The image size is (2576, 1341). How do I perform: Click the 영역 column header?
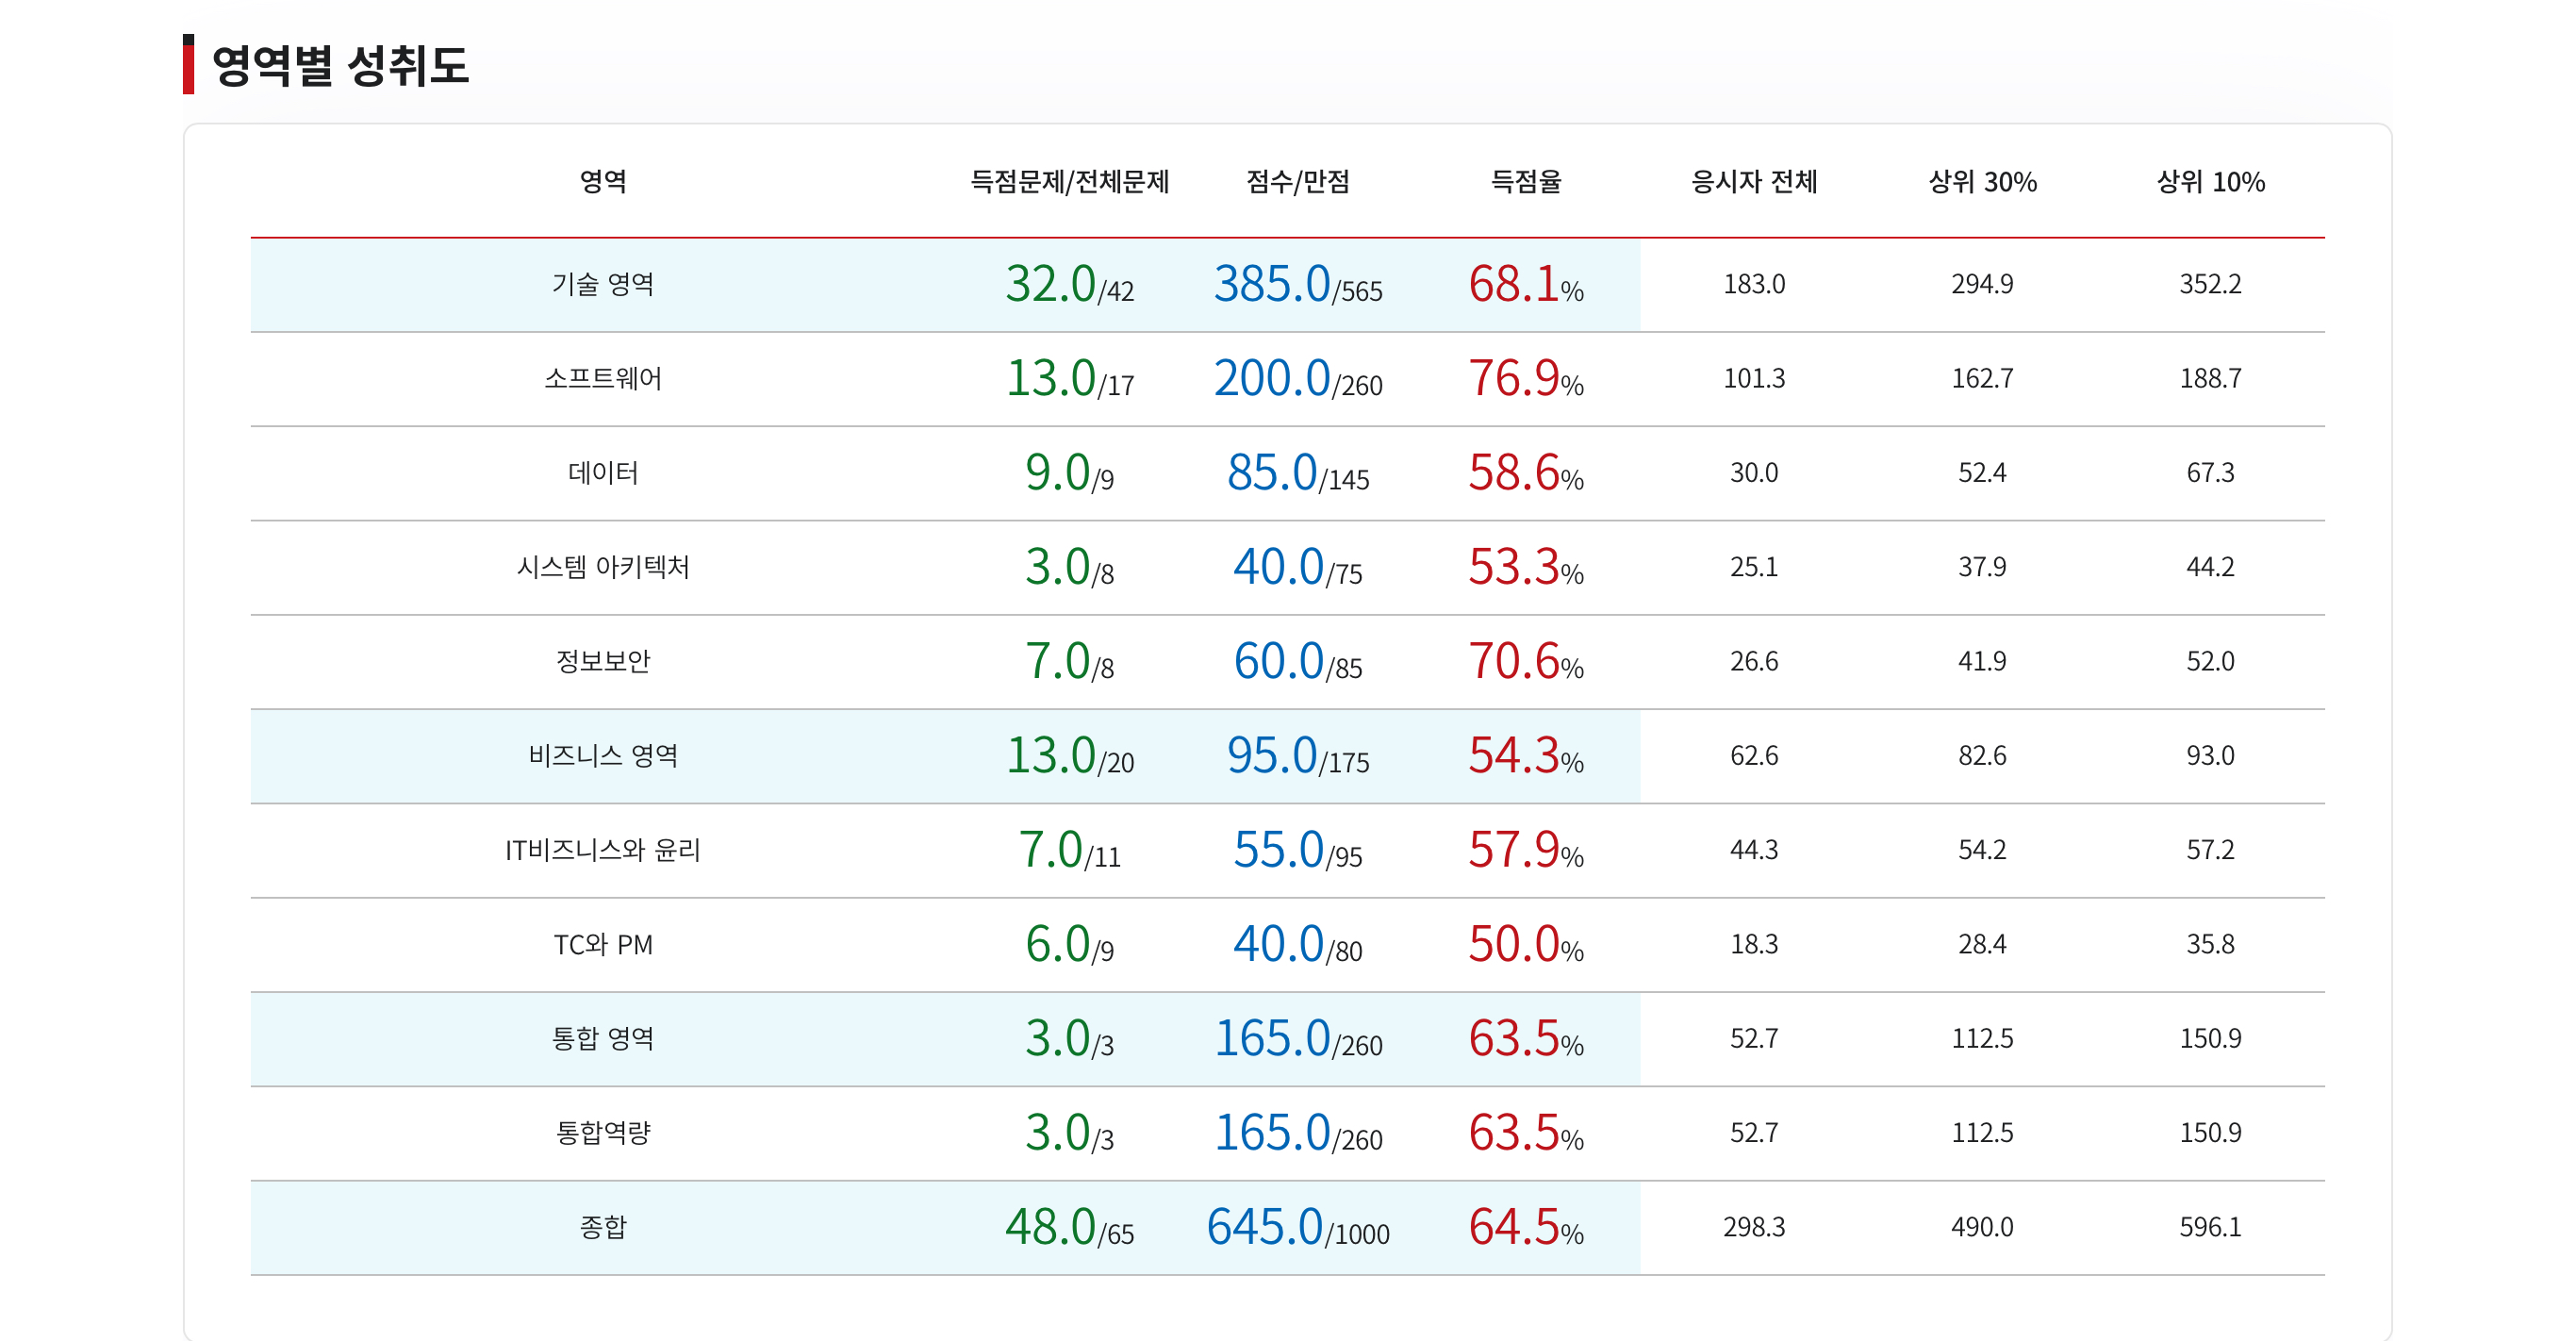(603, 182)
